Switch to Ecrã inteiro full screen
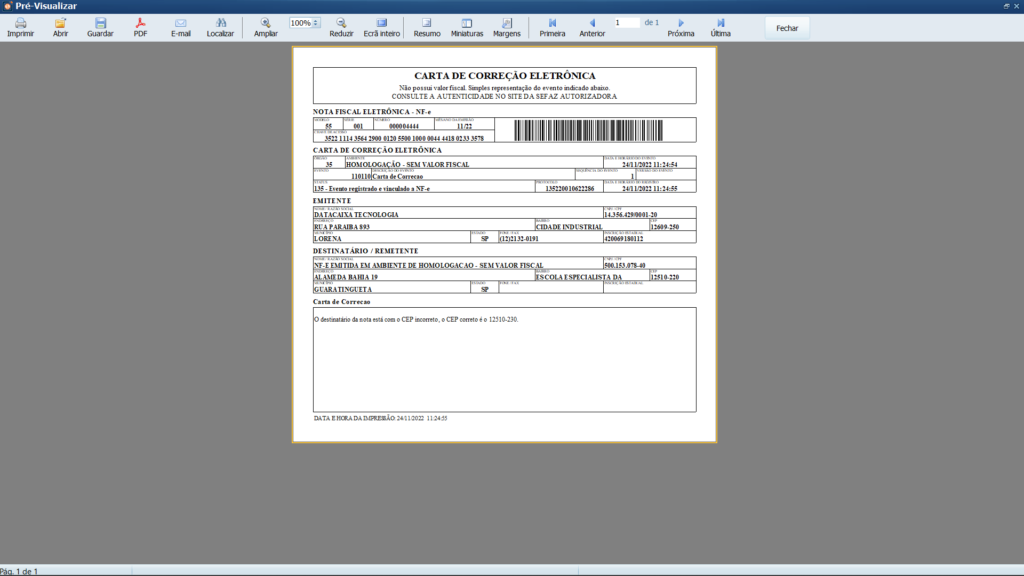The width and height of the screenshot is (1024, 576). coord(382,27)
